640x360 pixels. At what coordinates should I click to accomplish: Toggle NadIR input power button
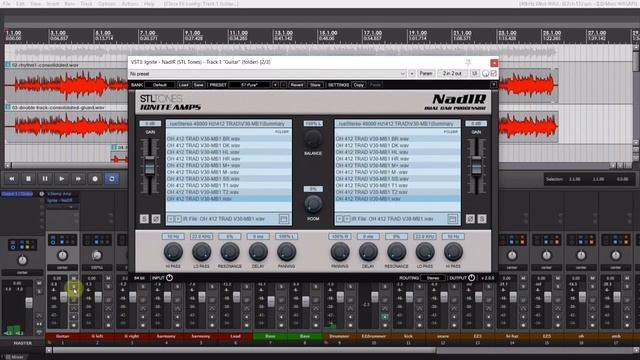pyautogui.click(x=169, y=278)
